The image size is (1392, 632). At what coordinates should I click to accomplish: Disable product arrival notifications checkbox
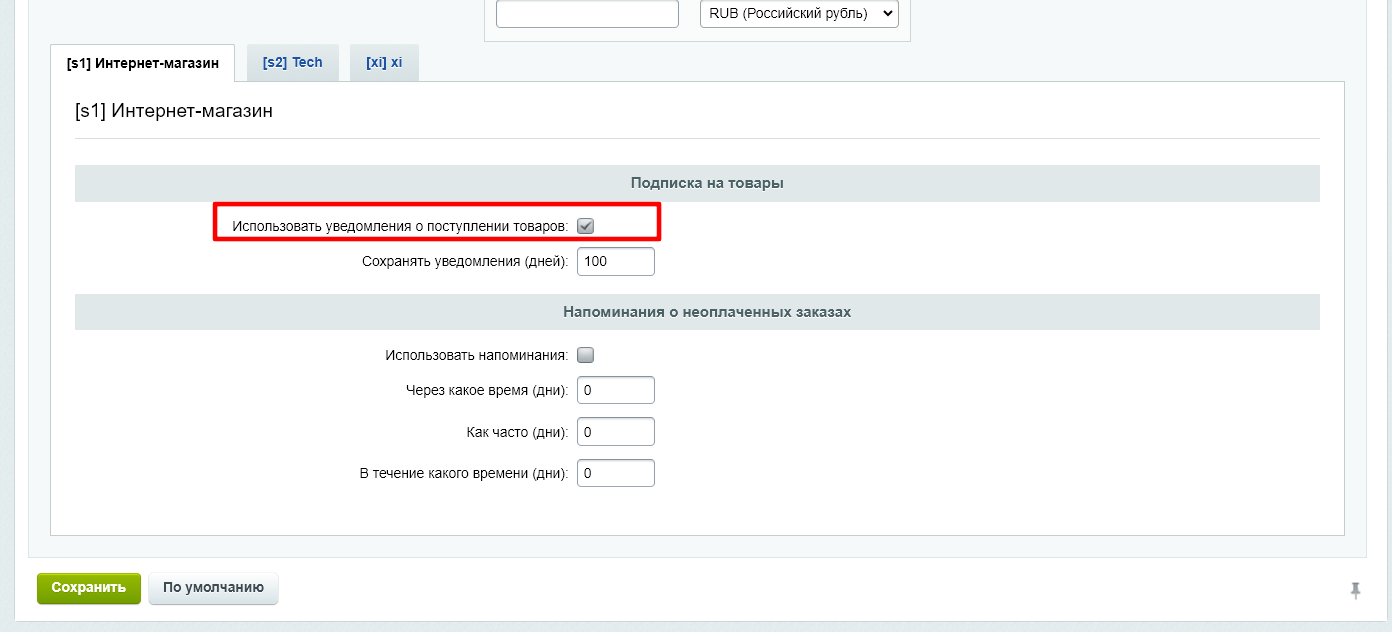[x=586, y=226]
